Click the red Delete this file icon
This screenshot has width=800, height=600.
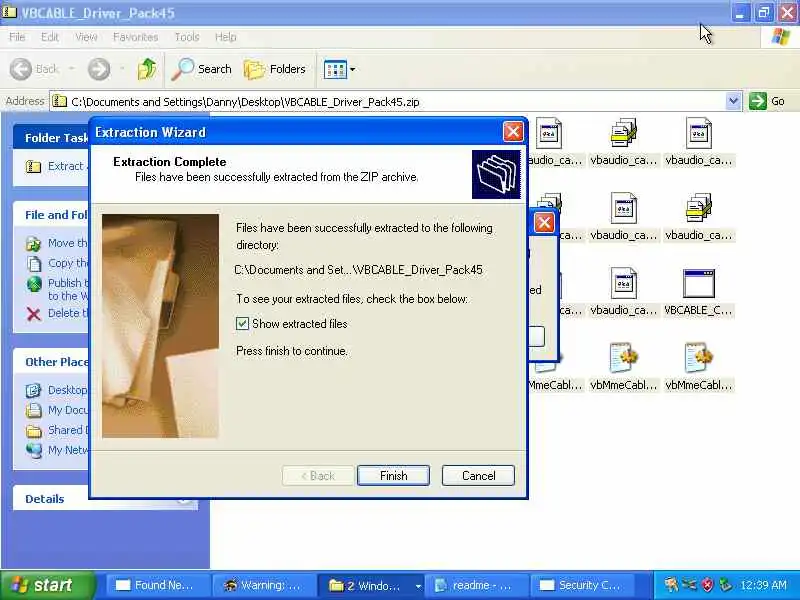coord(34,314)
